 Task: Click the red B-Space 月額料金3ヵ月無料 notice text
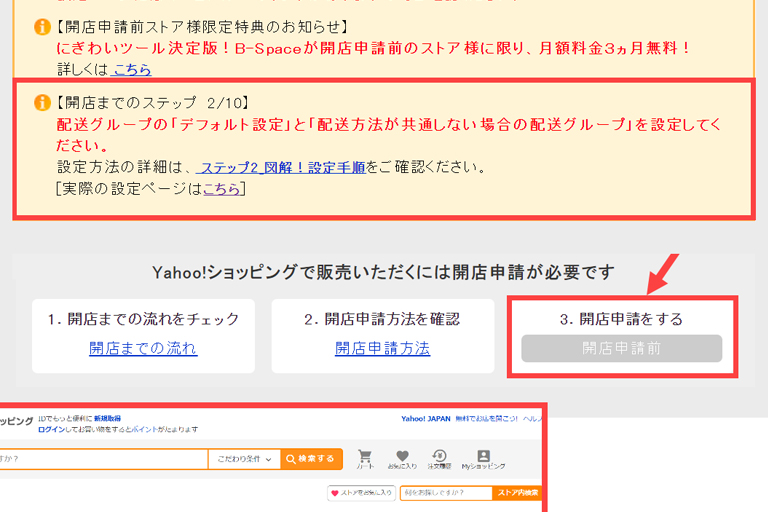click(x=373, y=48)
